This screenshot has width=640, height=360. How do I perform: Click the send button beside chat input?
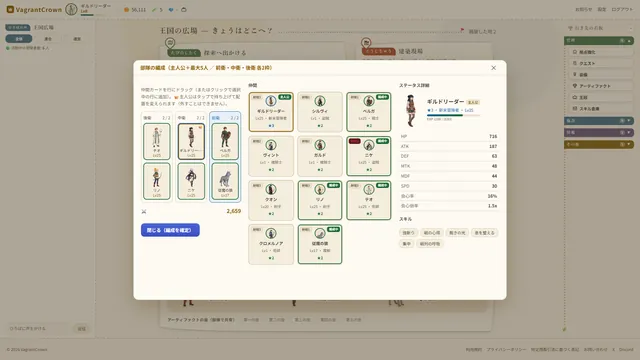click(82, 329)
